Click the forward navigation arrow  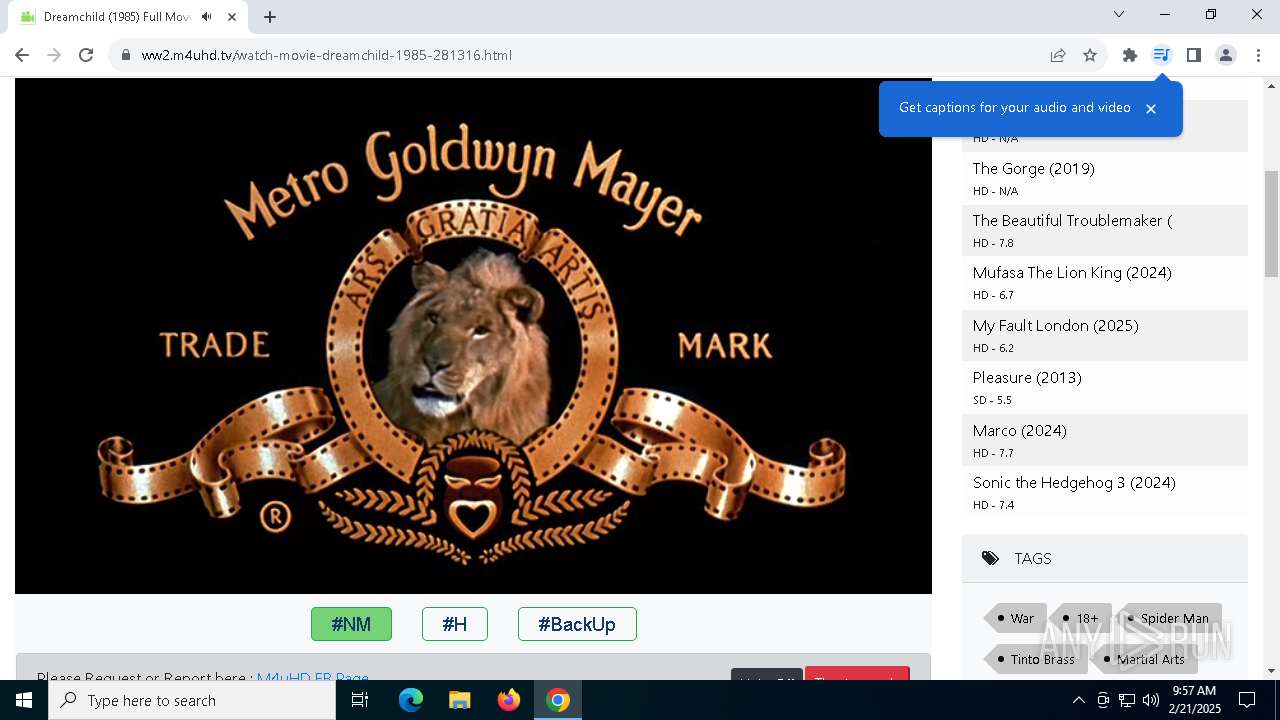54,55
